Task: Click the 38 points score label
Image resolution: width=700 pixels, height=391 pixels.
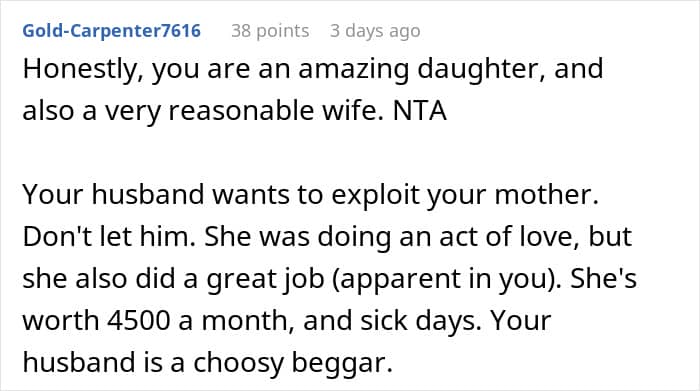Action: (270, 31)
